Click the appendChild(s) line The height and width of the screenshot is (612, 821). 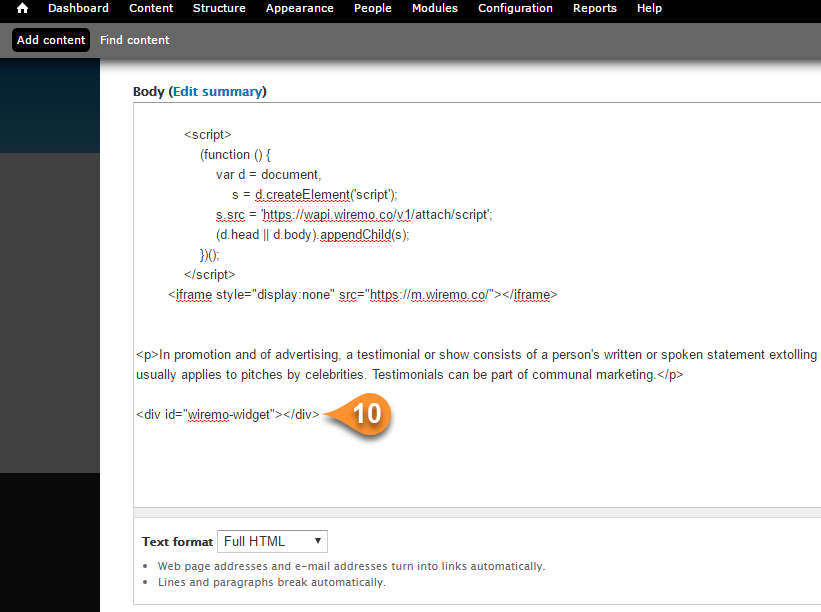[x=313, y=235]
